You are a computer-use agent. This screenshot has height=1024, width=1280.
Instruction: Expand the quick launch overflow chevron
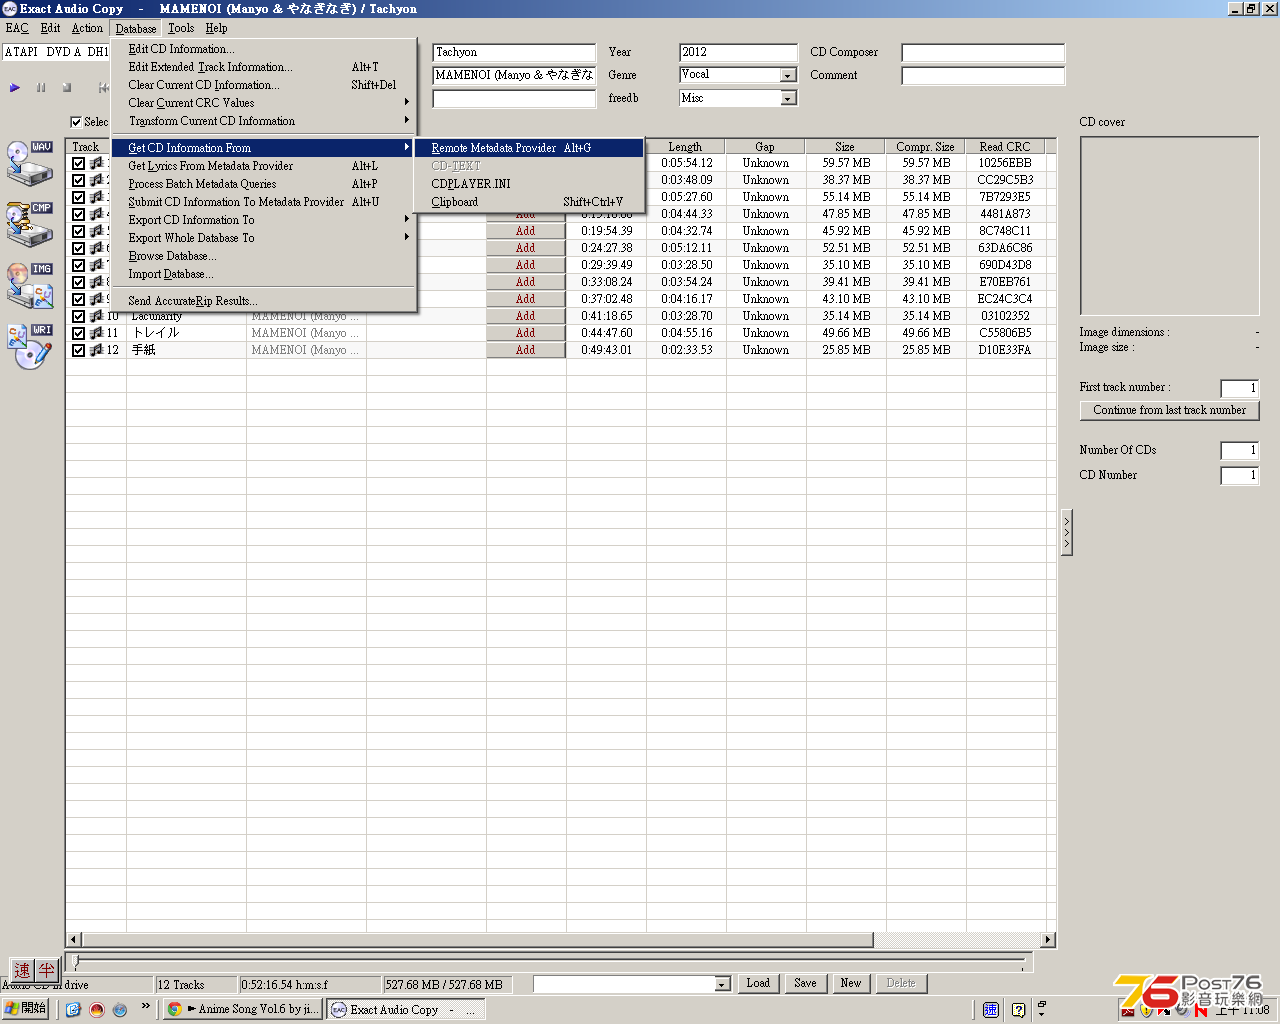145,1006
